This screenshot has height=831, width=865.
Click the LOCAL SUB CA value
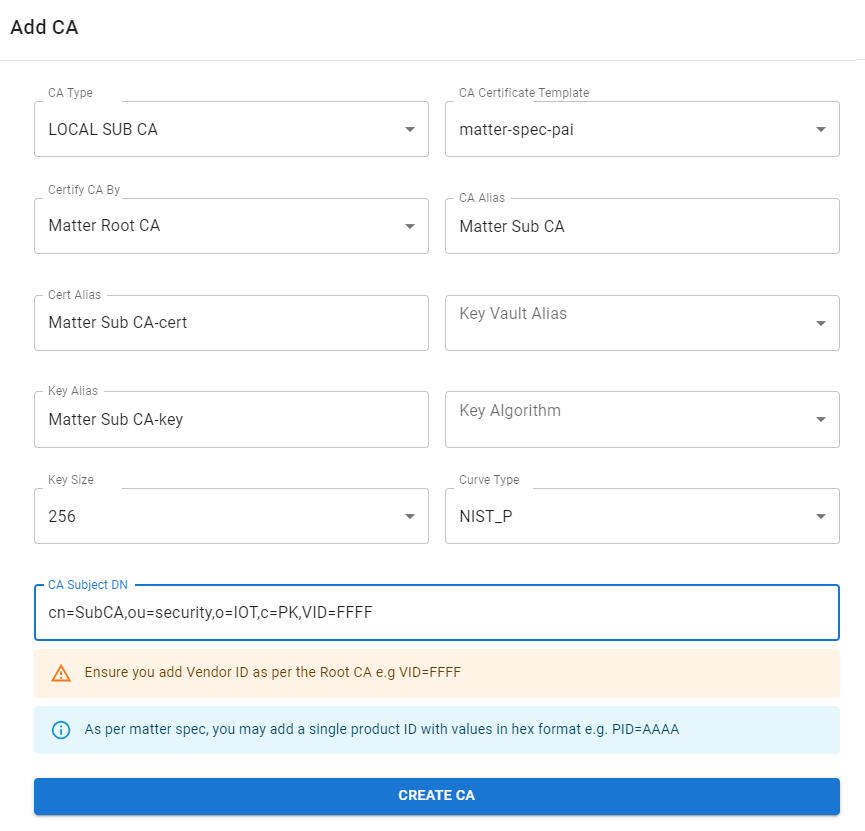103,130
